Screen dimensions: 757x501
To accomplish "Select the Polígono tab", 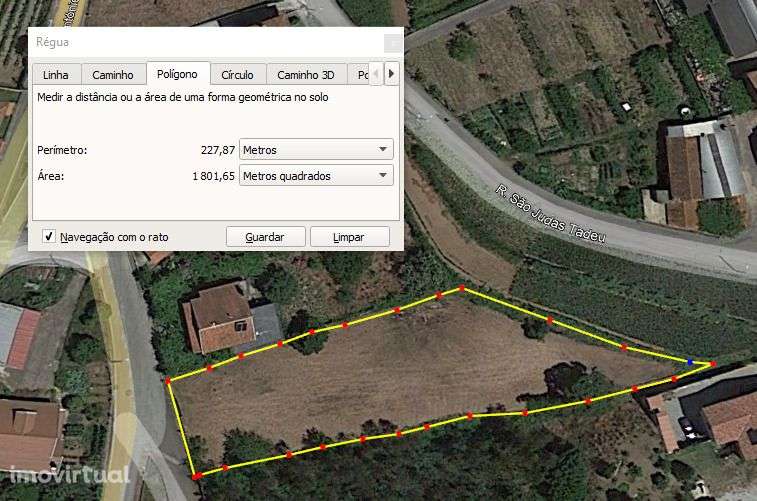I will (x=178, y=74).
